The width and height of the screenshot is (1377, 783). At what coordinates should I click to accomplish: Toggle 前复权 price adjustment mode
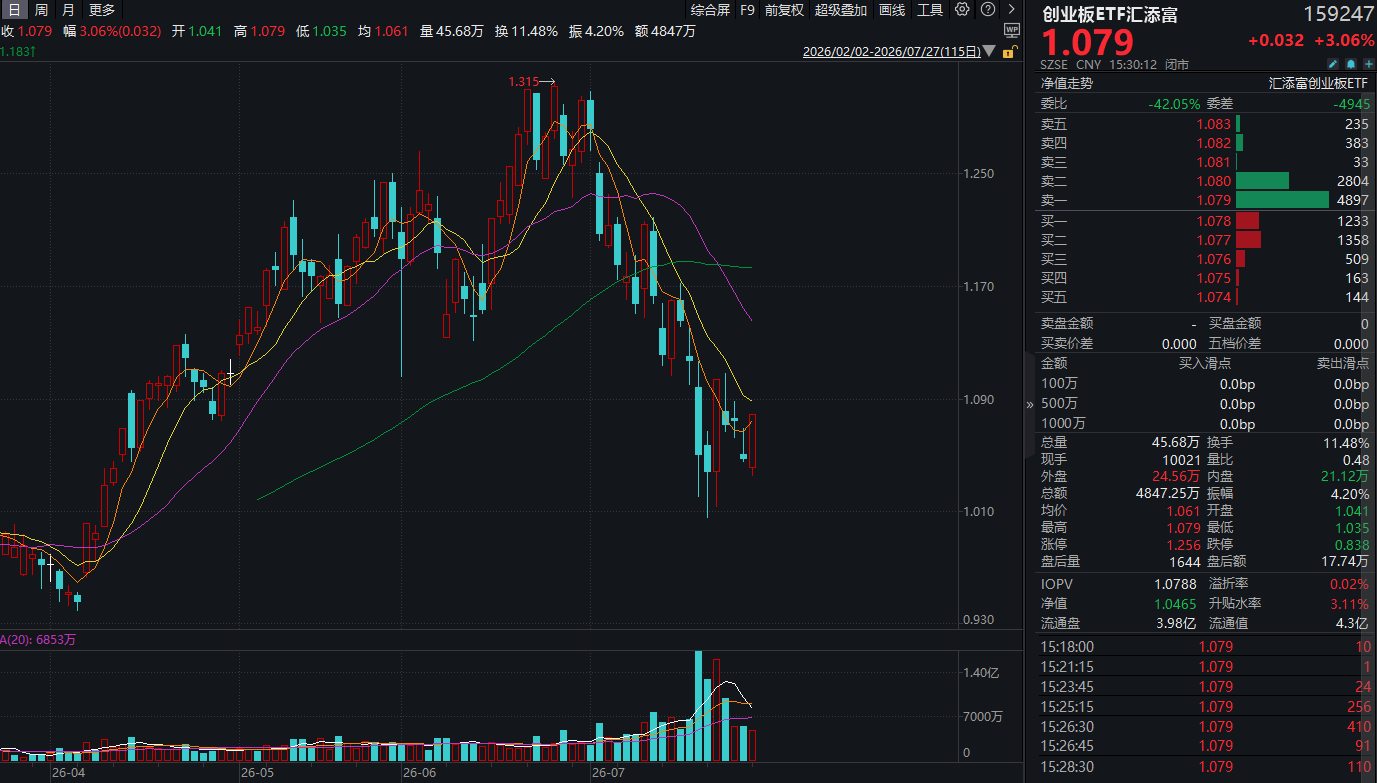click(784, 9)
